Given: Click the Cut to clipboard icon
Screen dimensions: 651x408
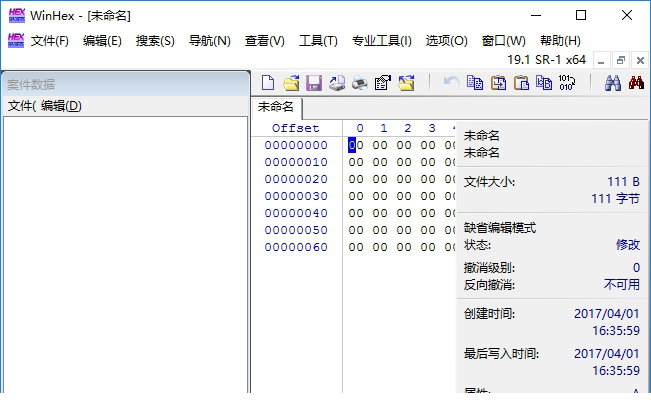Looking at the screenshot, I should click(498, 83).
